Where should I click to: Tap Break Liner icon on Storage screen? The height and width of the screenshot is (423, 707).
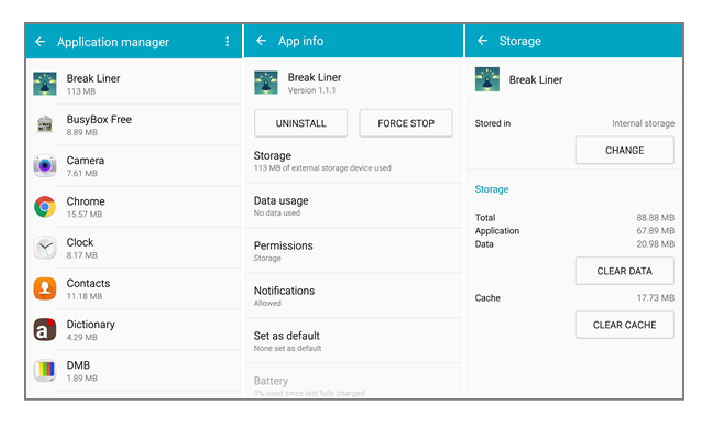(x=487, y=79)
